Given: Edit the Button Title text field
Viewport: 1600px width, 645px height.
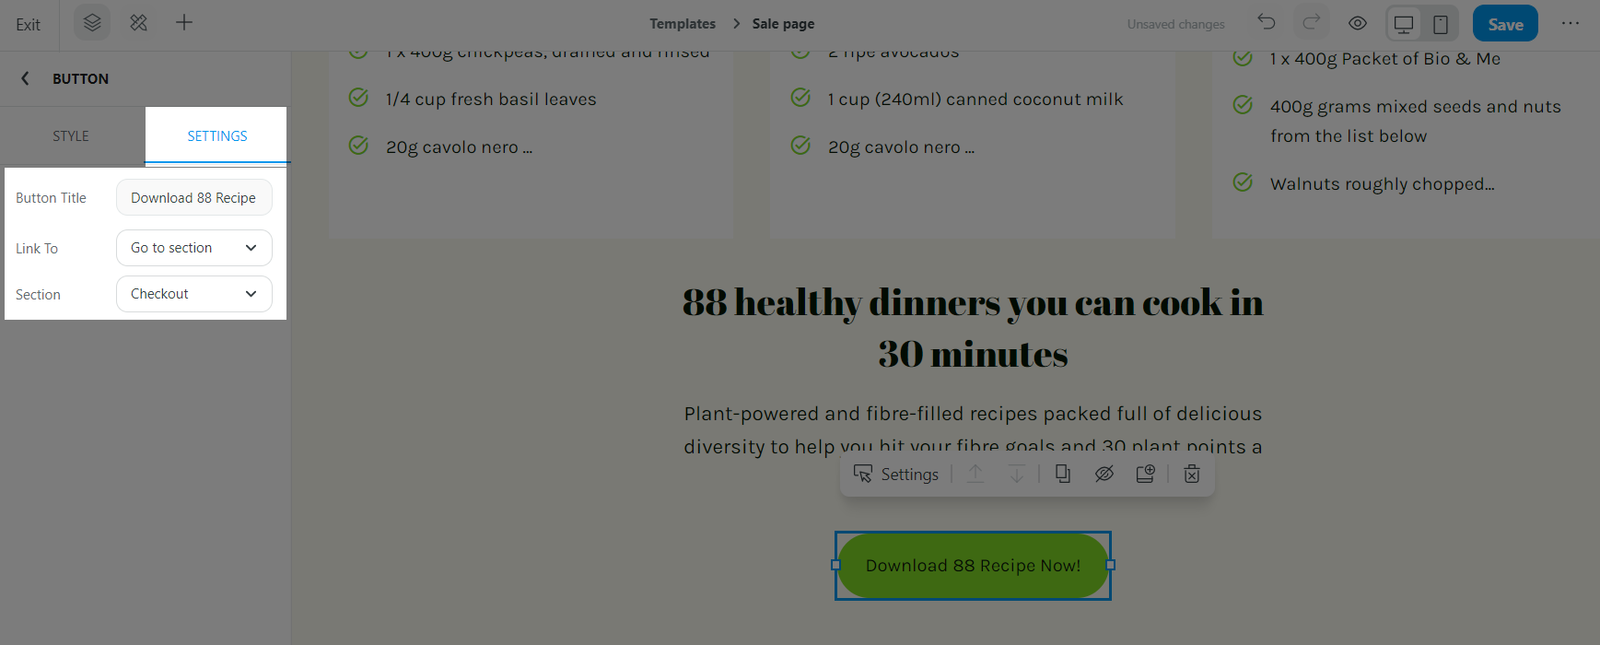Looking at the screenshot, I should (x=194, y=198).
